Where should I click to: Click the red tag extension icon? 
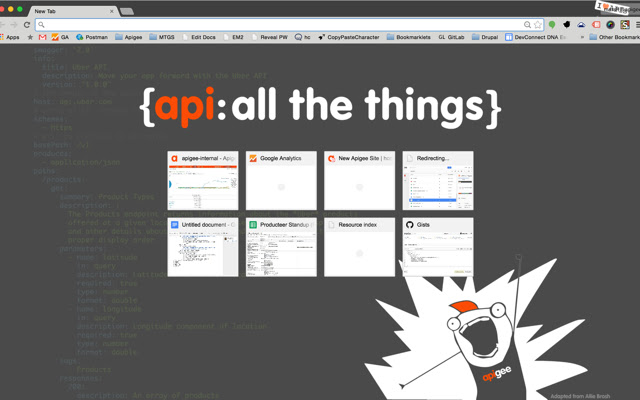click(x=596, y=25)
